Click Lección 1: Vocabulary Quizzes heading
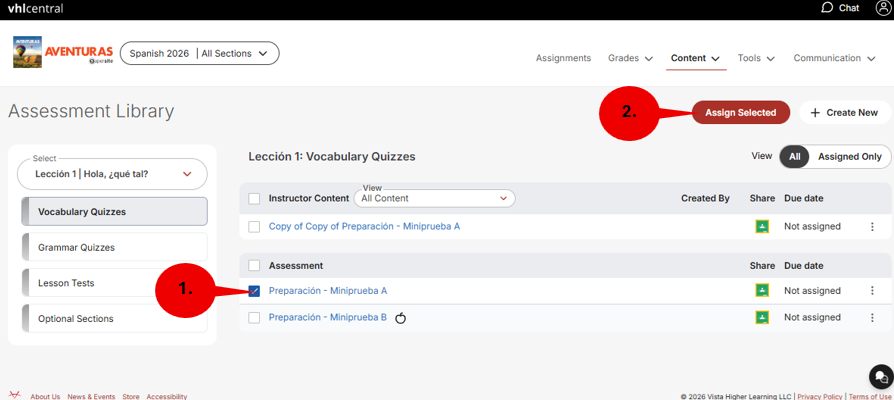Screen dimensions: 894x400 click(332, 157)
